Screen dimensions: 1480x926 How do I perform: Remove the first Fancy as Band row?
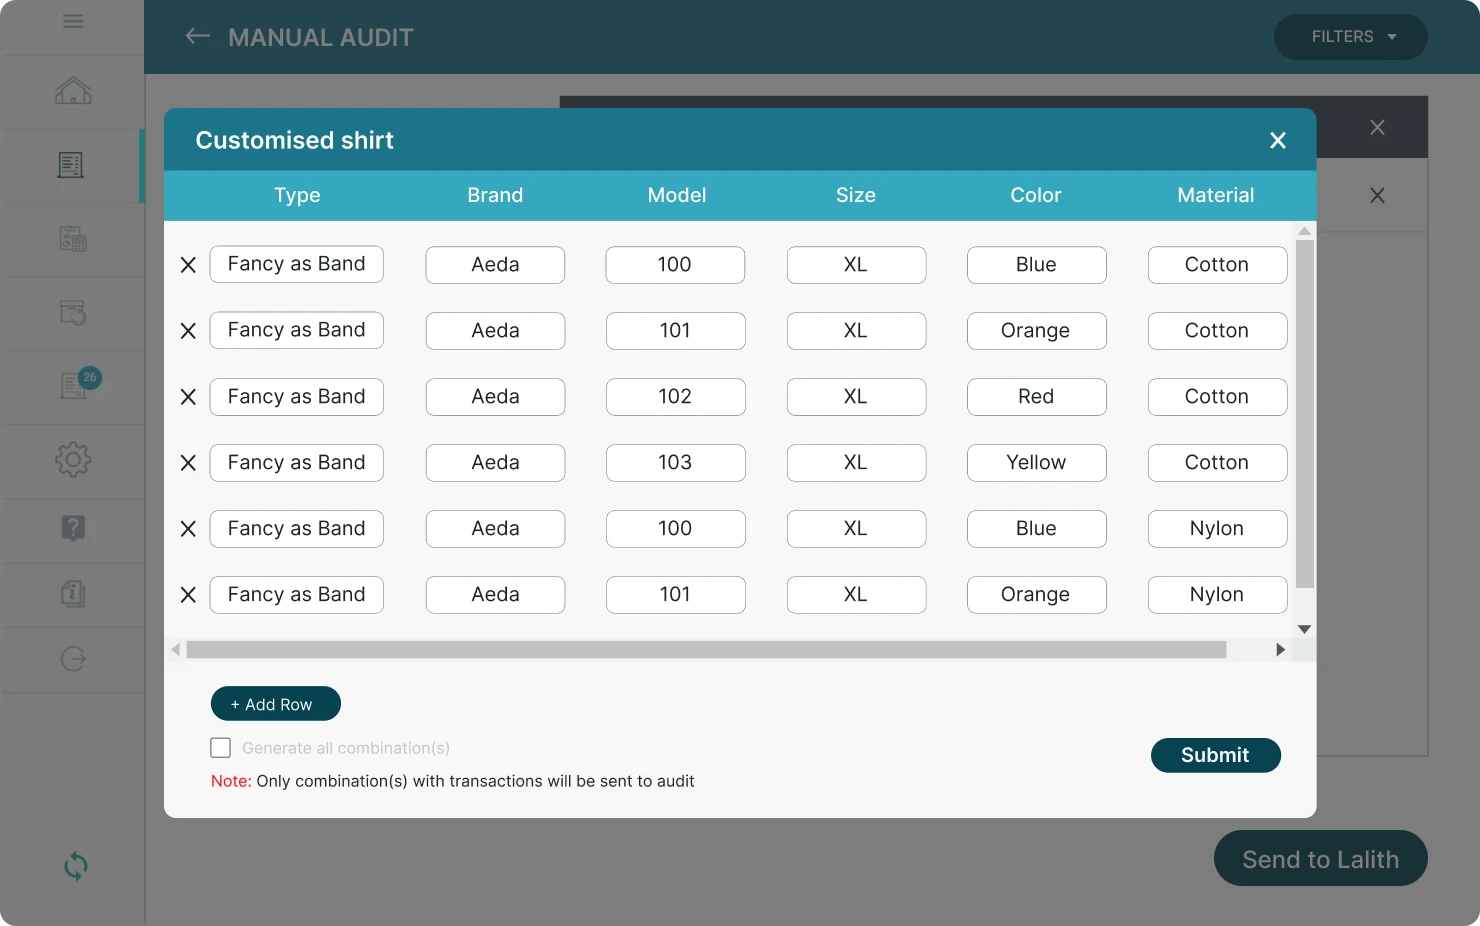(187, 264)
